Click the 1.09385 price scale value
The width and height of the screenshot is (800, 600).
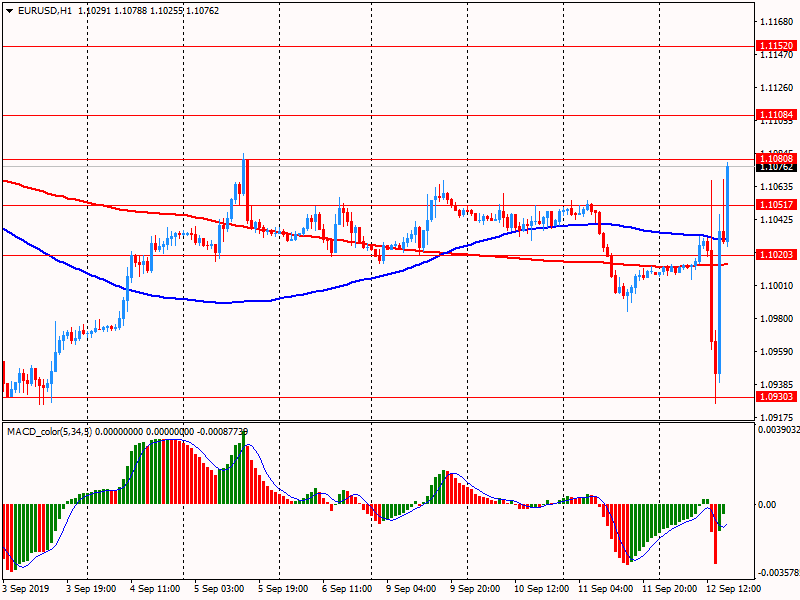point(777,385)
